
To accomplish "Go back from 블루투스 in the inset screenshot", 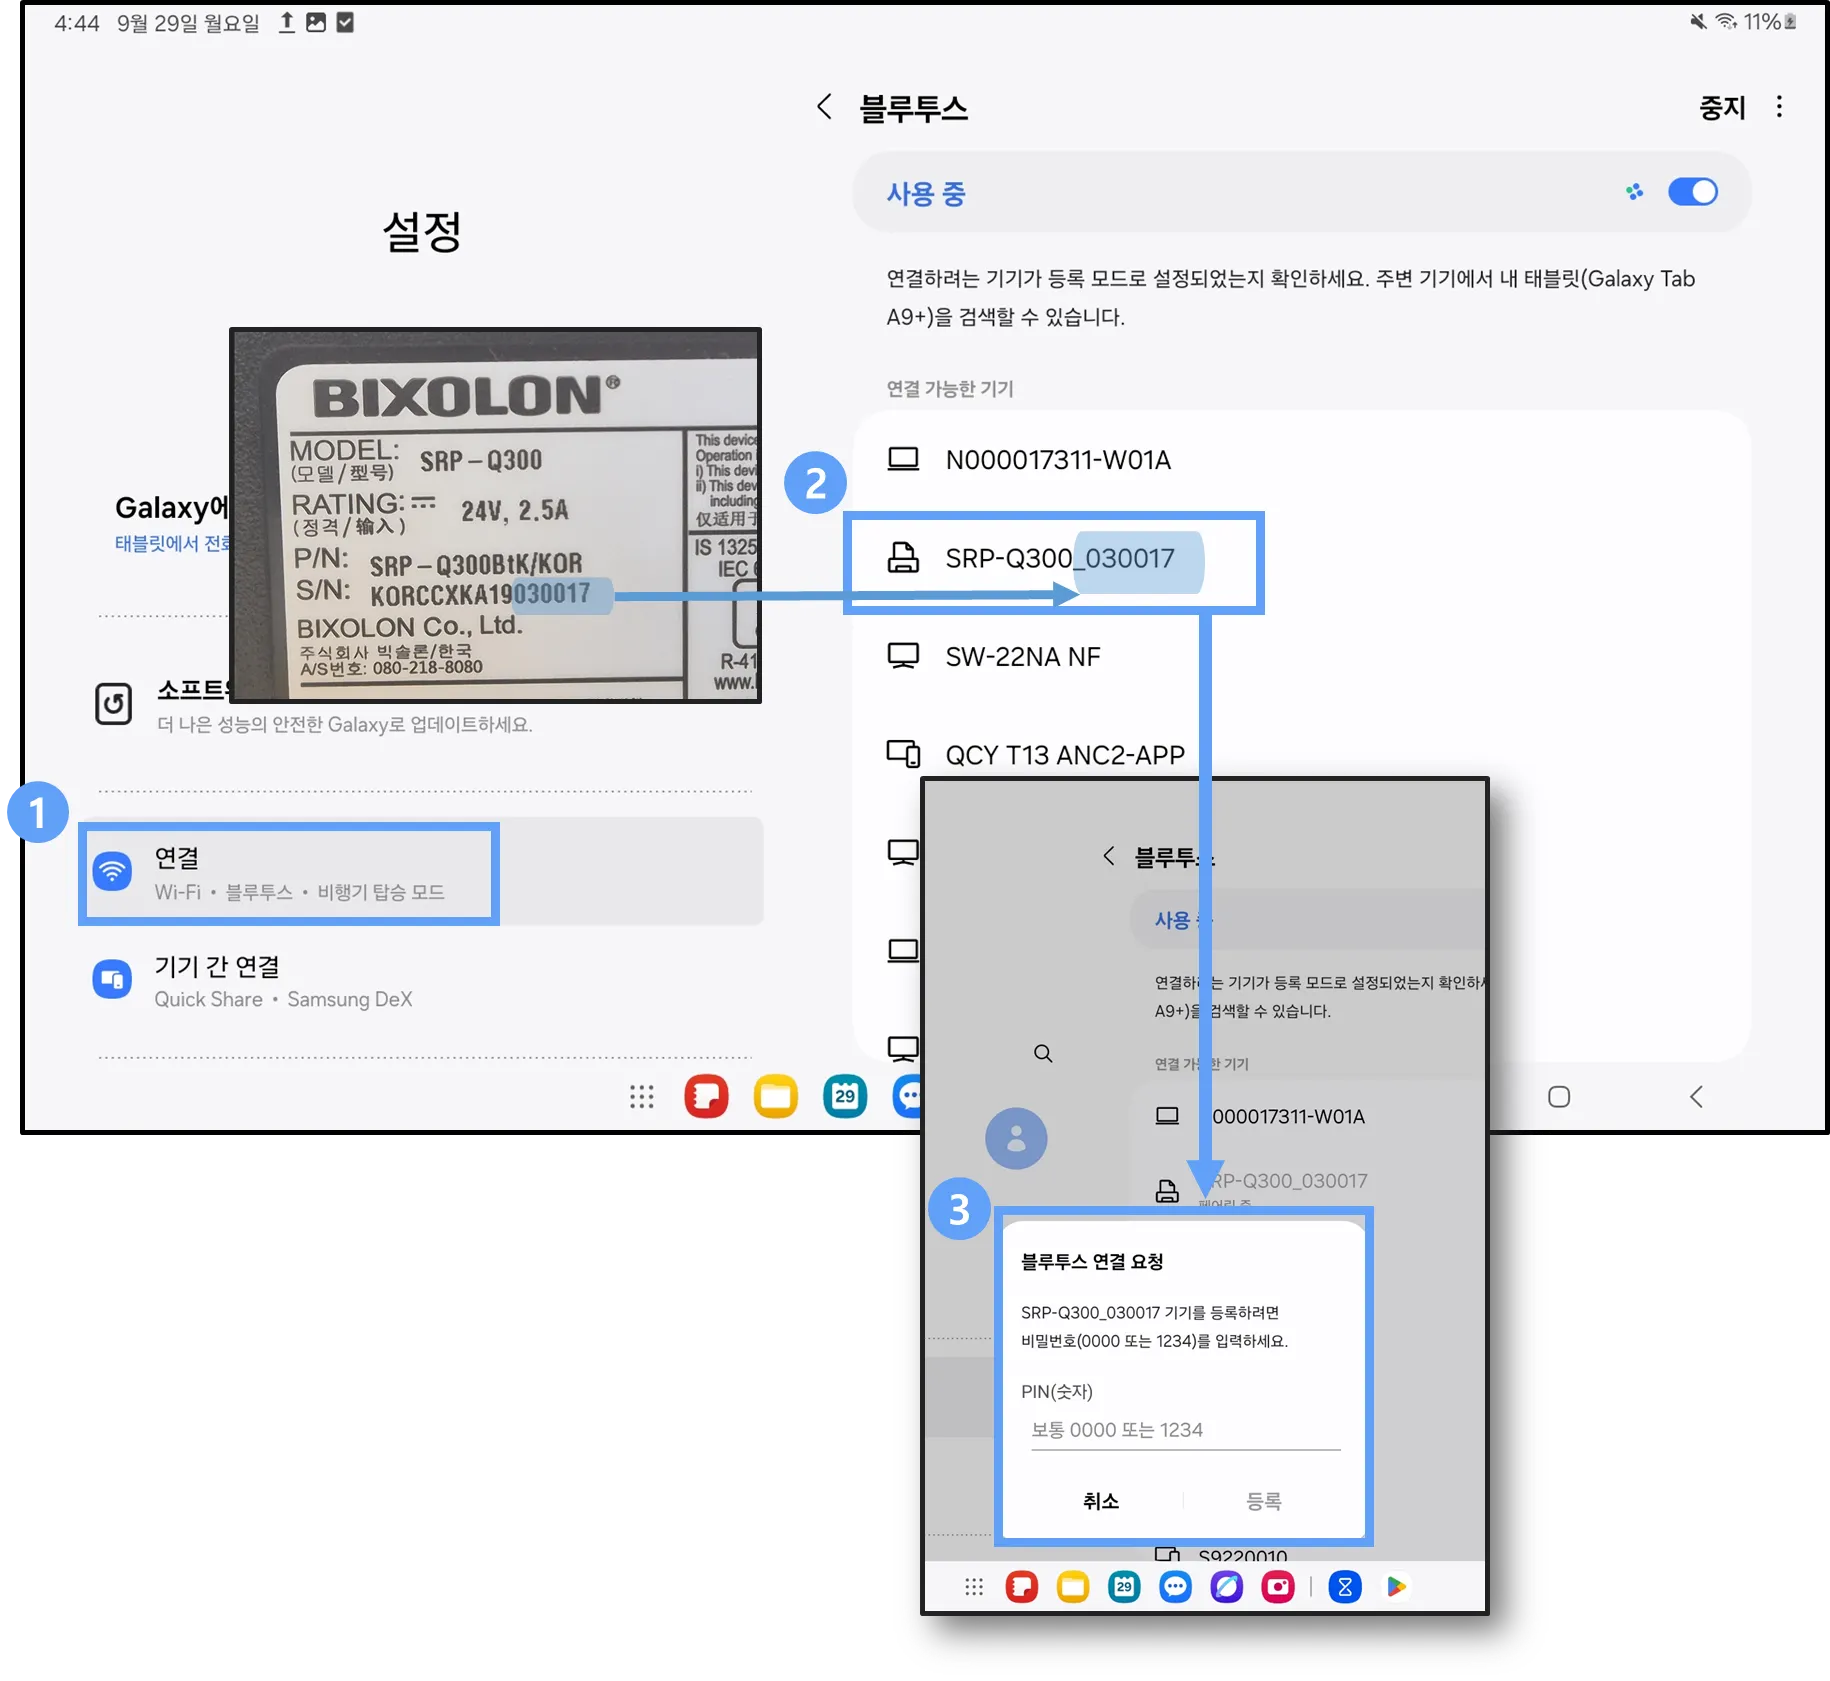I will 1108,856.
